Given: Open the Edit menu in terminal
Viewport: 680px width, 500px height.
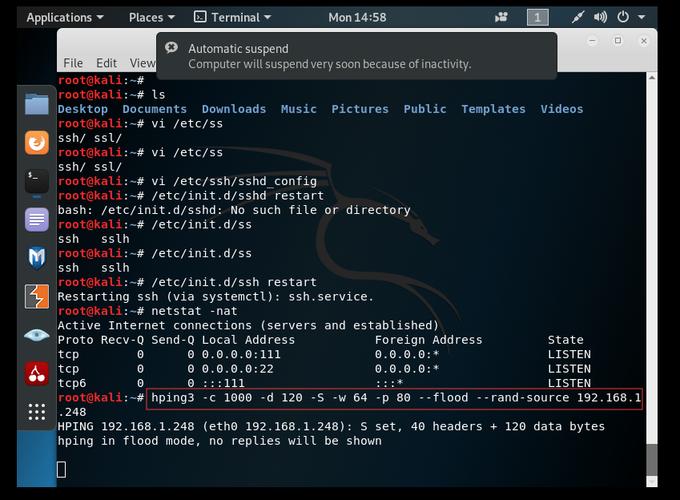Looking at the screenshot, I should tap(106, 63).
